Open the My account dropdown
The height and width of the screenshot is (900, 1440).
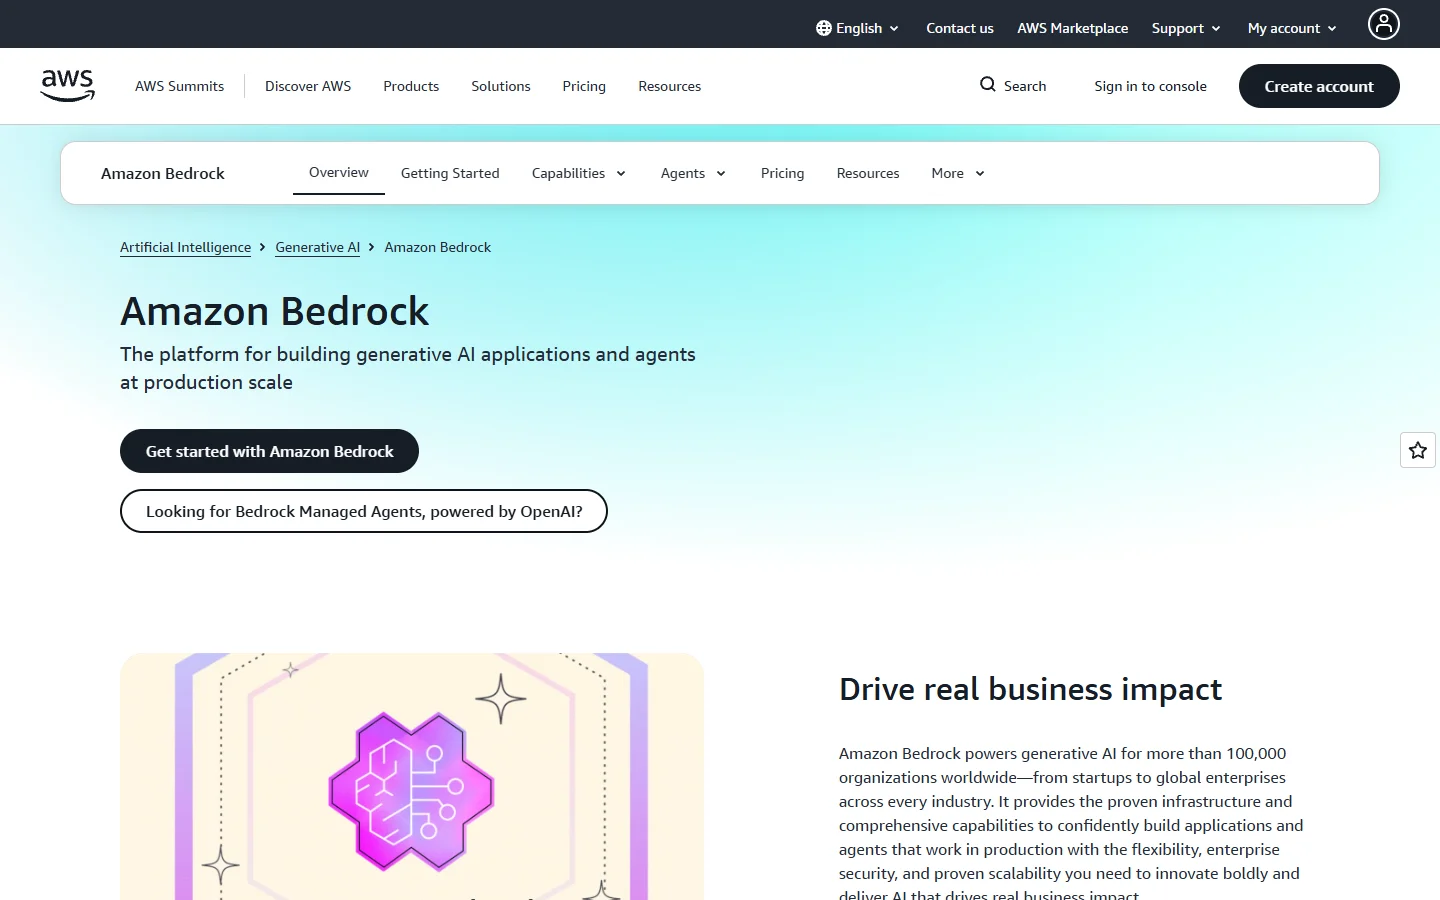click(1292, 28)
